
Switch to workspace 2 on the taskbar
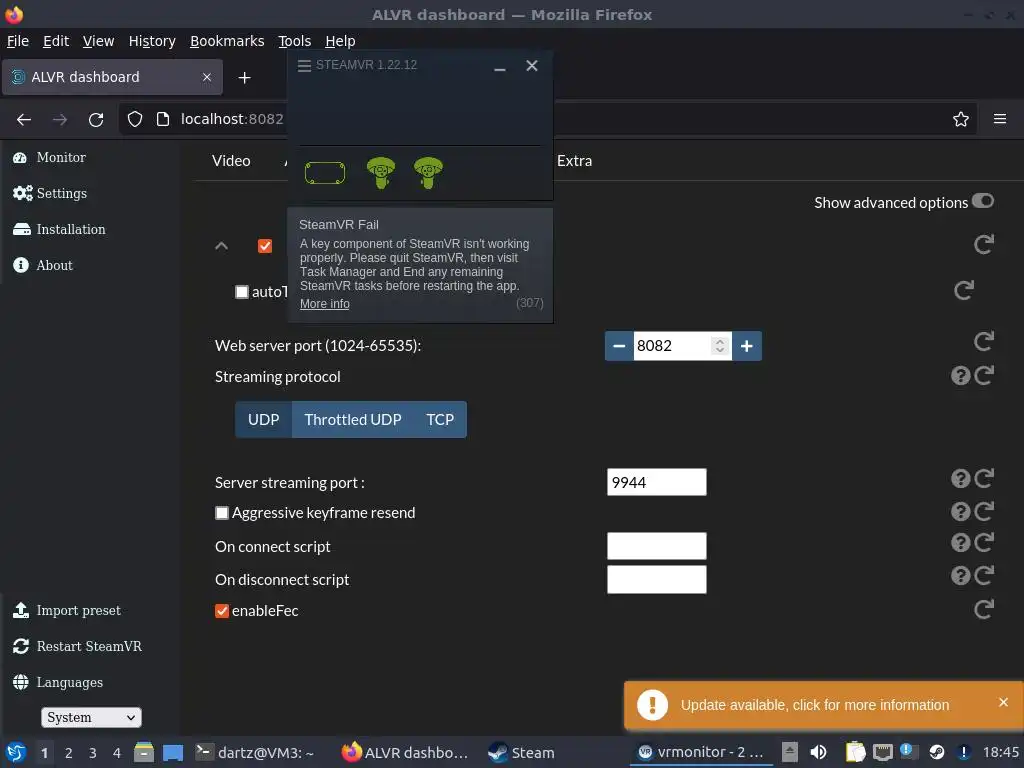point(69,754)
